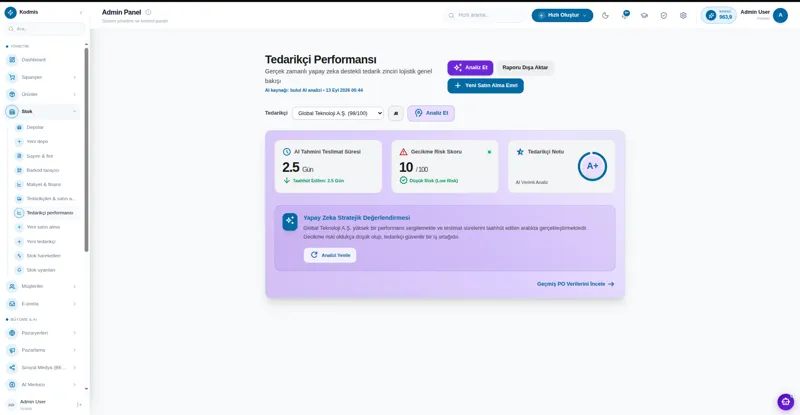Click Yeni Satın Alma Emri button
The height and width of the screenshot is (415, 800).
point(486,86)
